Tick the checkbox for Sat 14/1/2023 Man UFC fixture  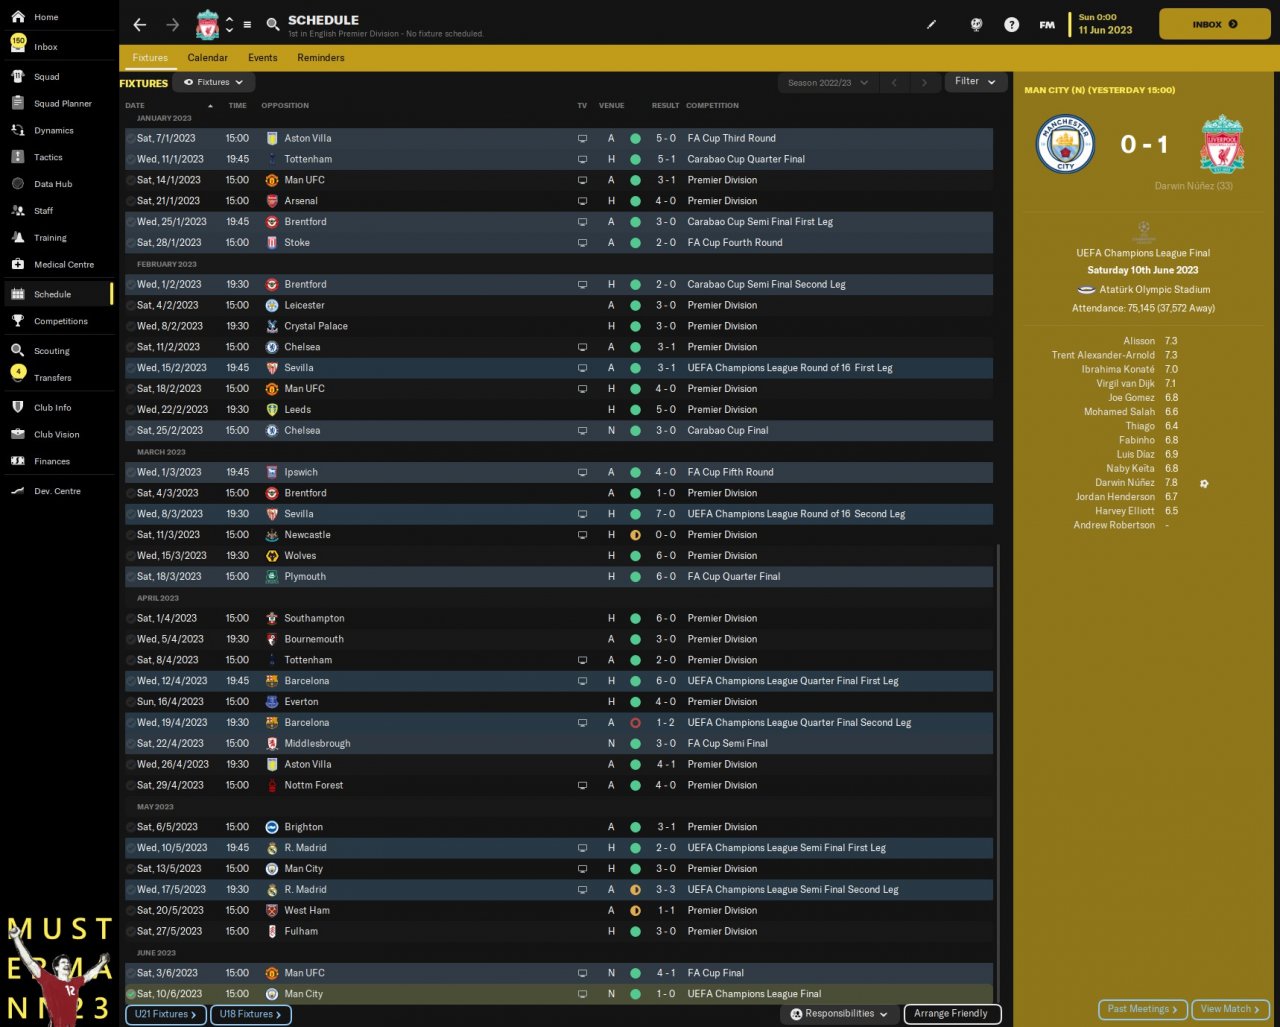point(130,180)
